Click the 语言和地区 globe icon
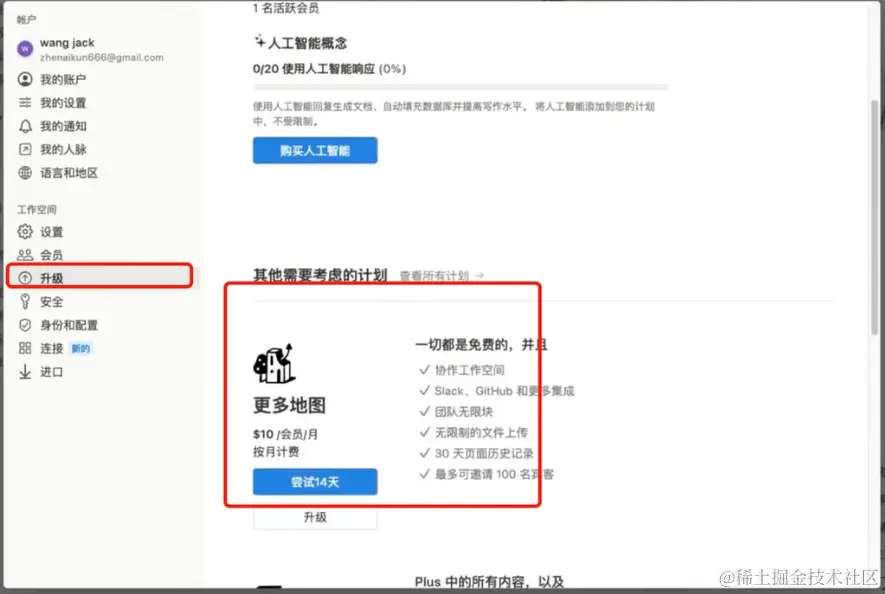The width and height of the screenshot is (885, 594). tap(25, 173)
